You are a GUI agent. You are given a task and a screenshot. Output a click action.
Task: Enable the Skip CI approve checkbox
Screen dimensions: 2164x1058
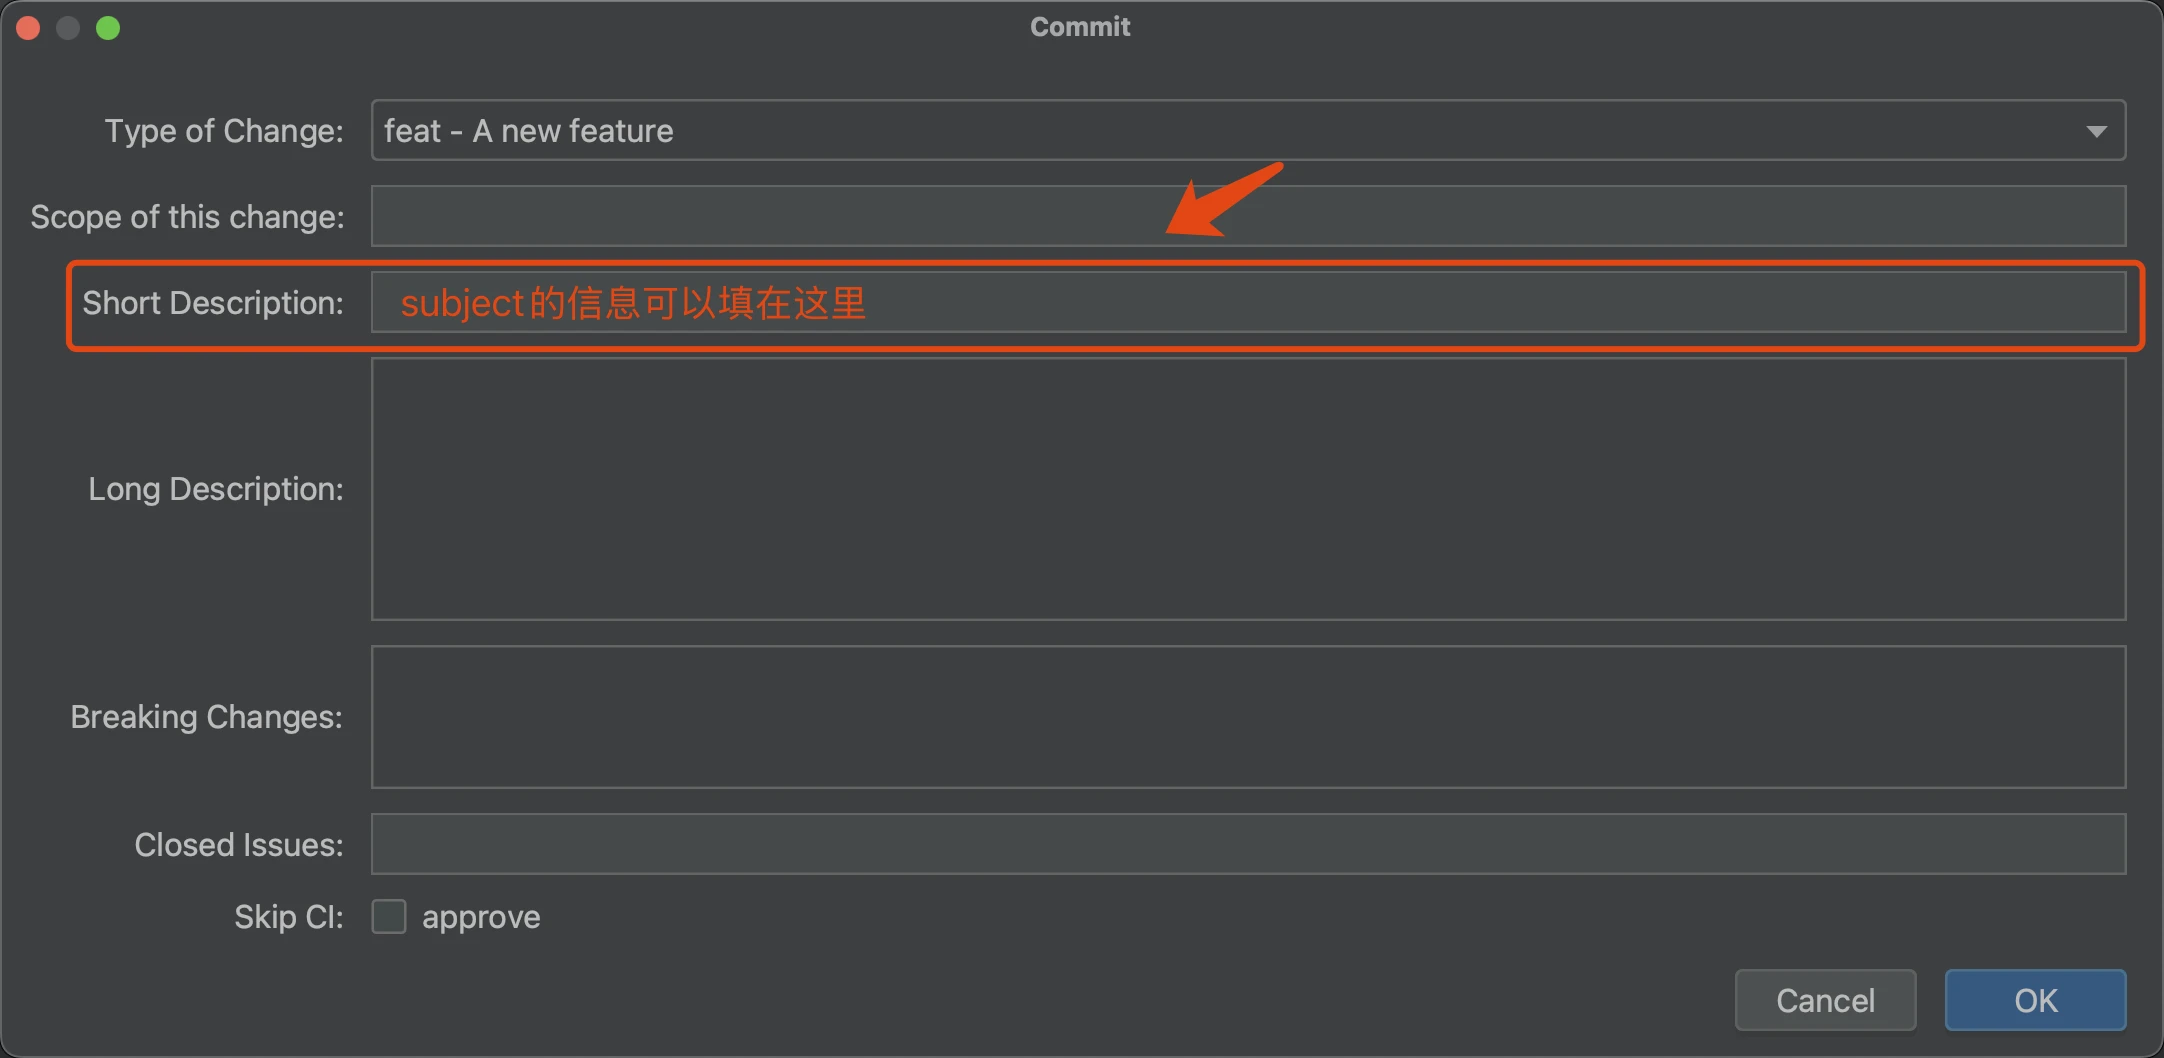pyautogui.click(x=389, y=916)
